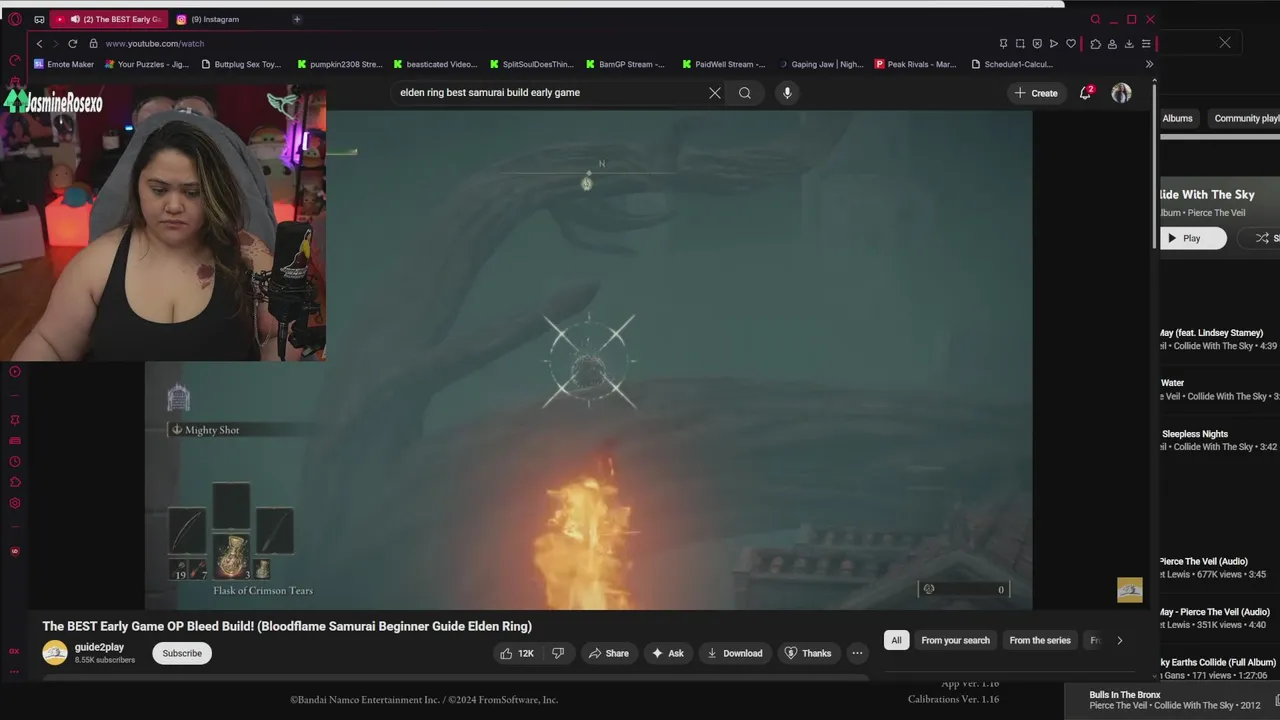Start voice search with the microphone
This screenshot has width=1280, height=720.
pyautogui.click(x=787, y=93)
